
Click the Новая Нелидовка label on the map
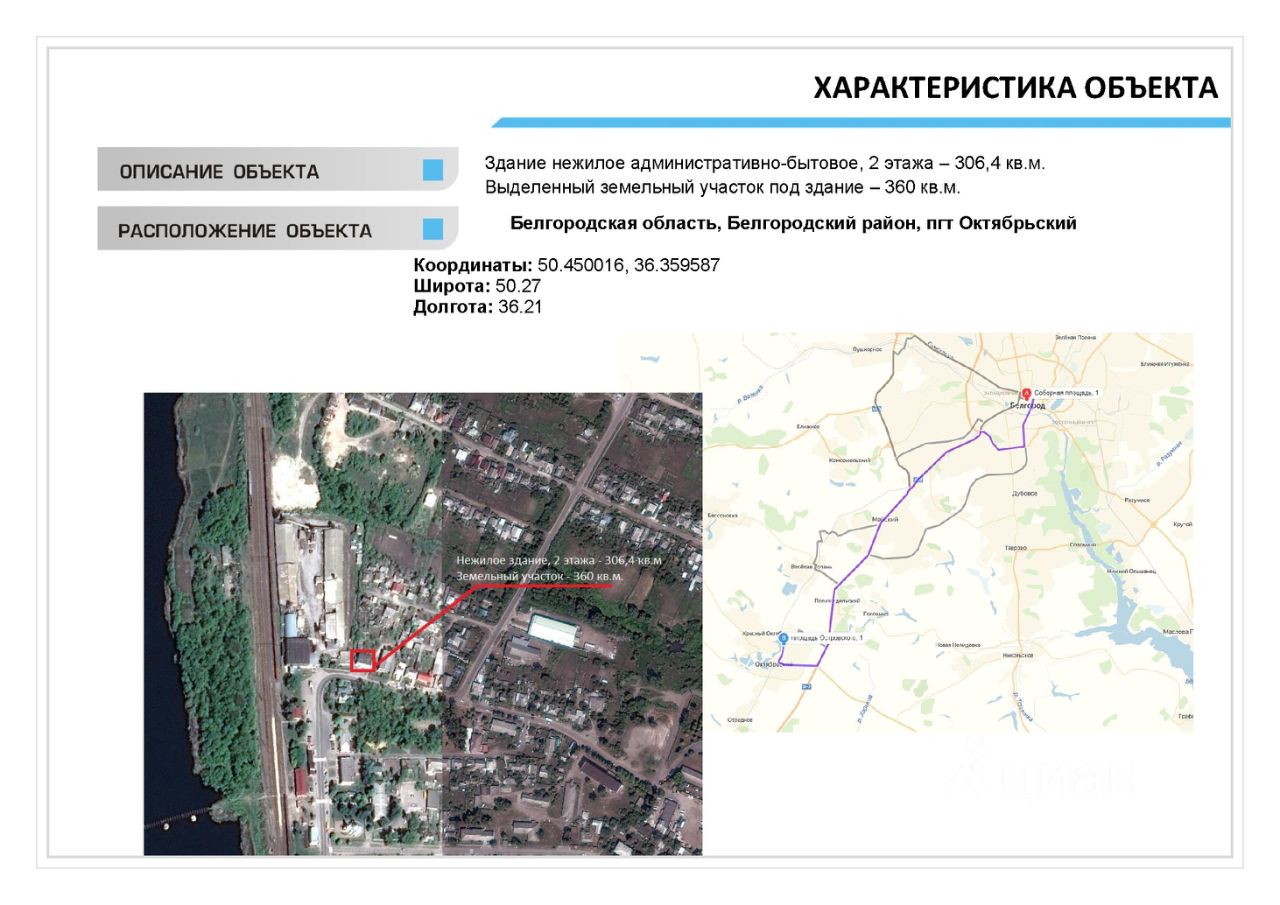pyautogui.click(x=959, y=645)
